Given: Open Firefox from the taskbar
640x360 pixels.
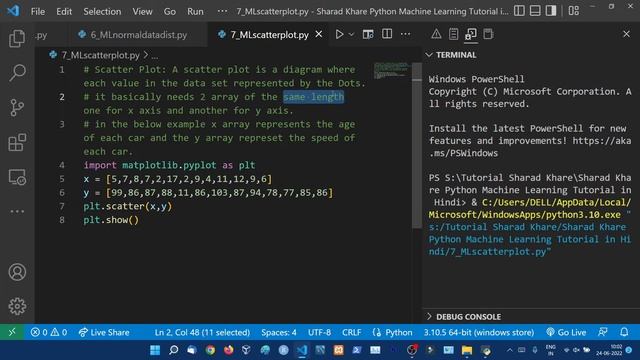Looking at the screenshot, I should click(229, 350).
